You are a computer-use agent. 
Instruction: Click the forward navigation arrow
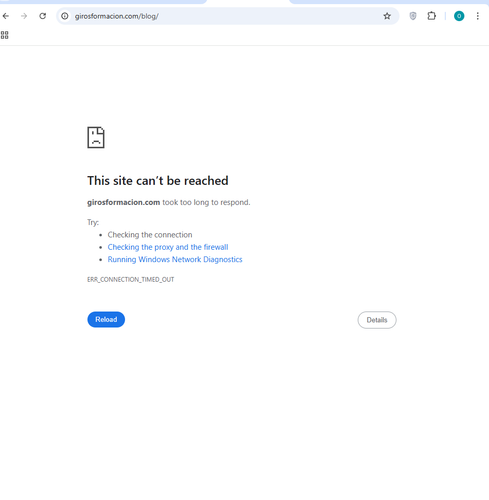24,16
